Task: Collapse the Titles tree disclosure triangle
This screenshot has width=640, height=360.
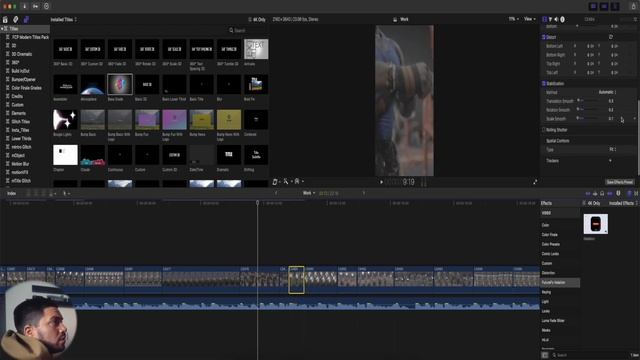Action: 2,29
